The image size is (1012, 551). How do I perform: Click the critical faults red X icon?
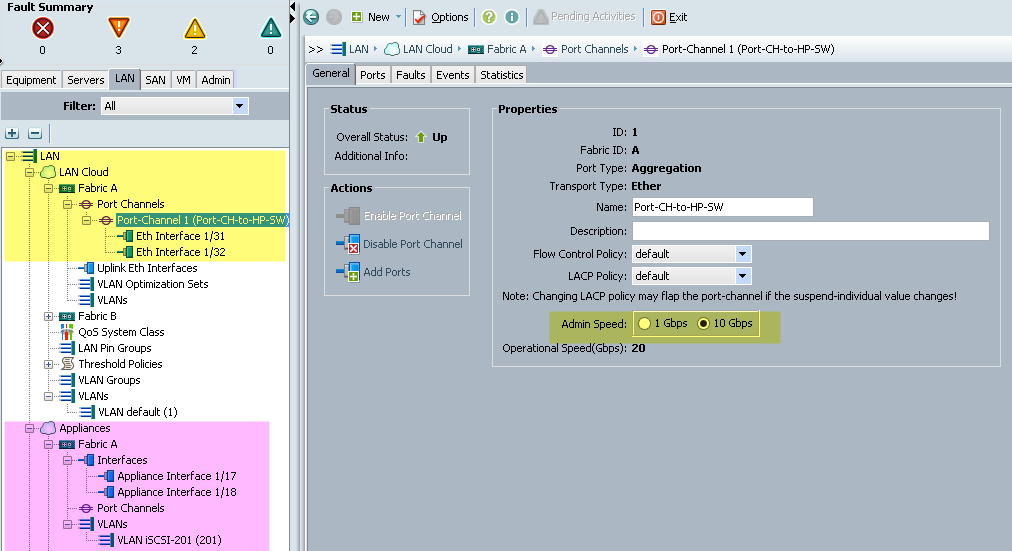[x=43, y=28]
